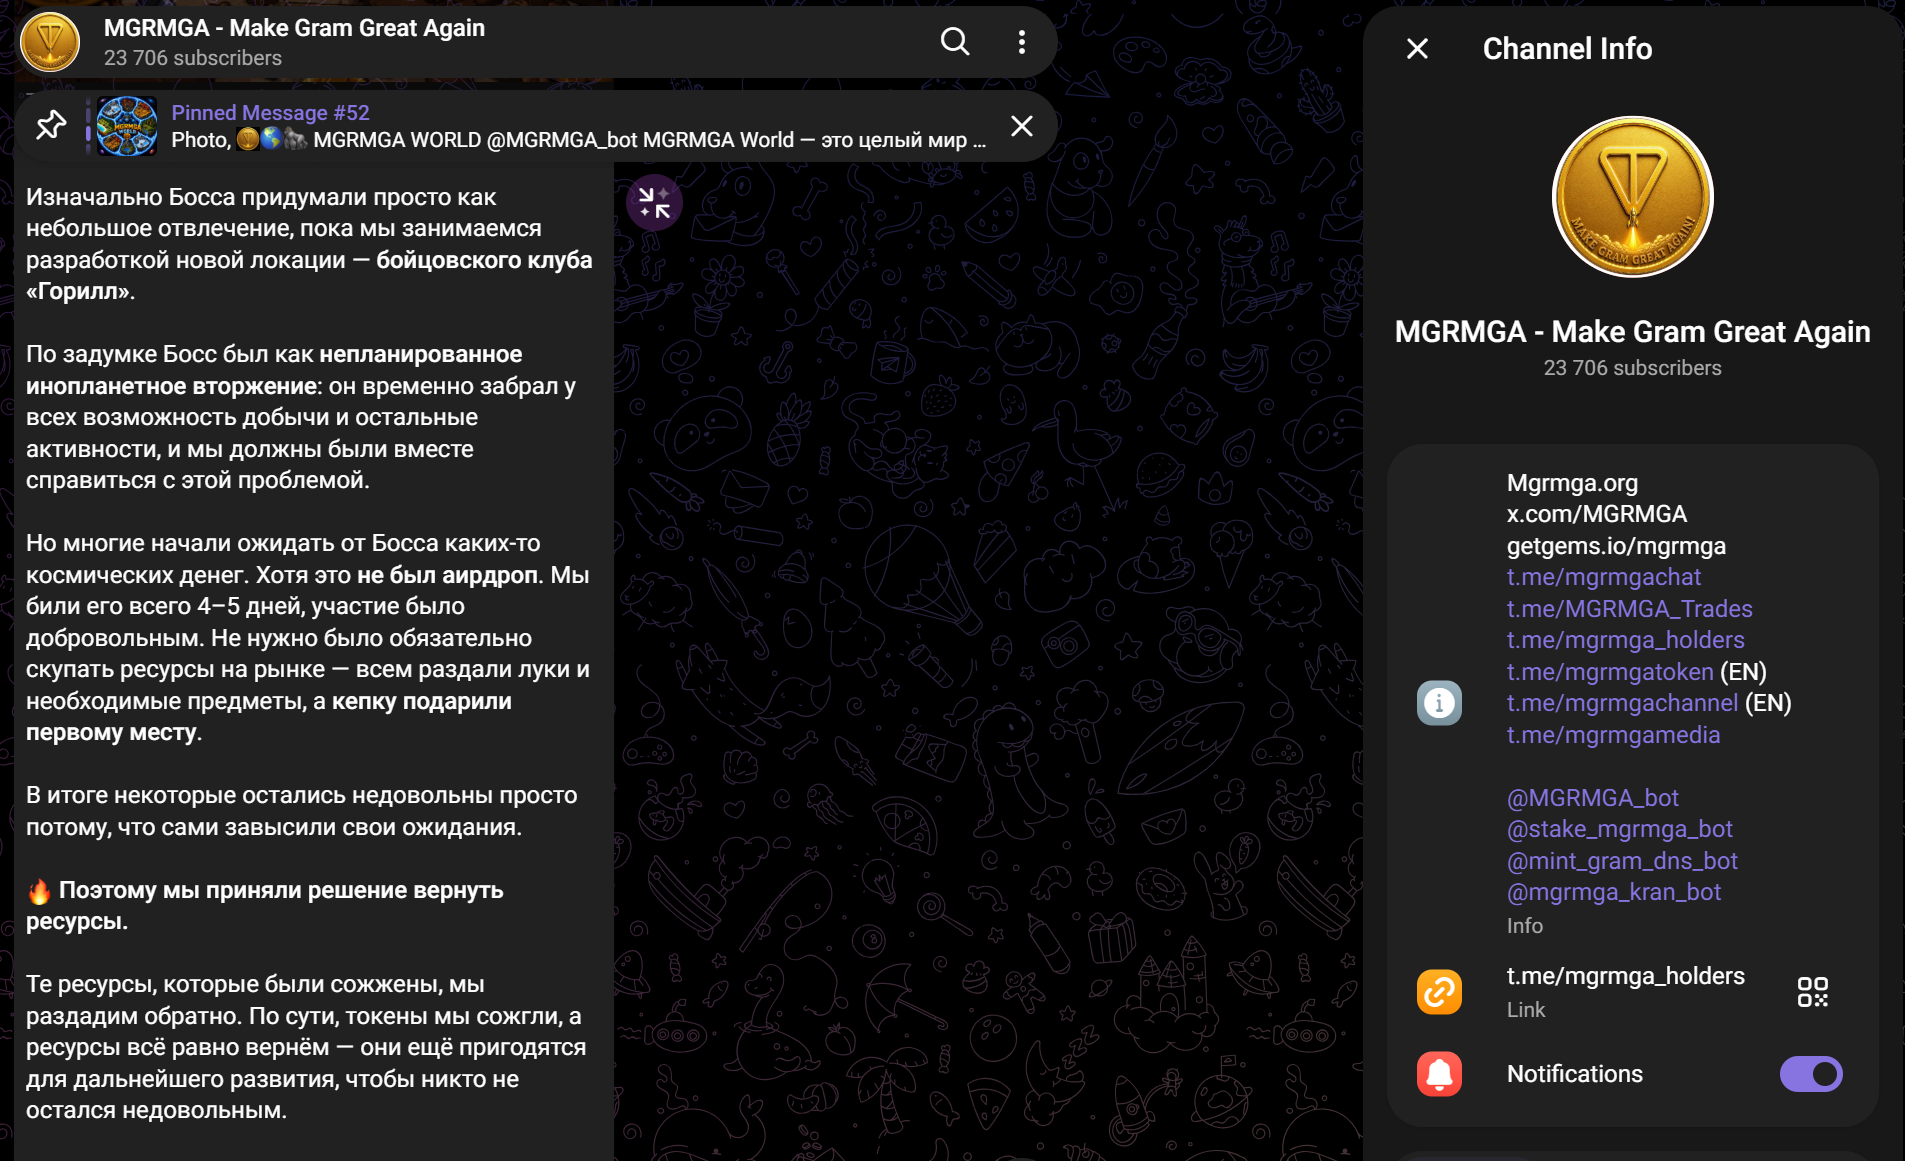This screenshot has height=1161, width=1905.
Task: Click the bold text «Горилл» in message
Action: click(80, 292)
